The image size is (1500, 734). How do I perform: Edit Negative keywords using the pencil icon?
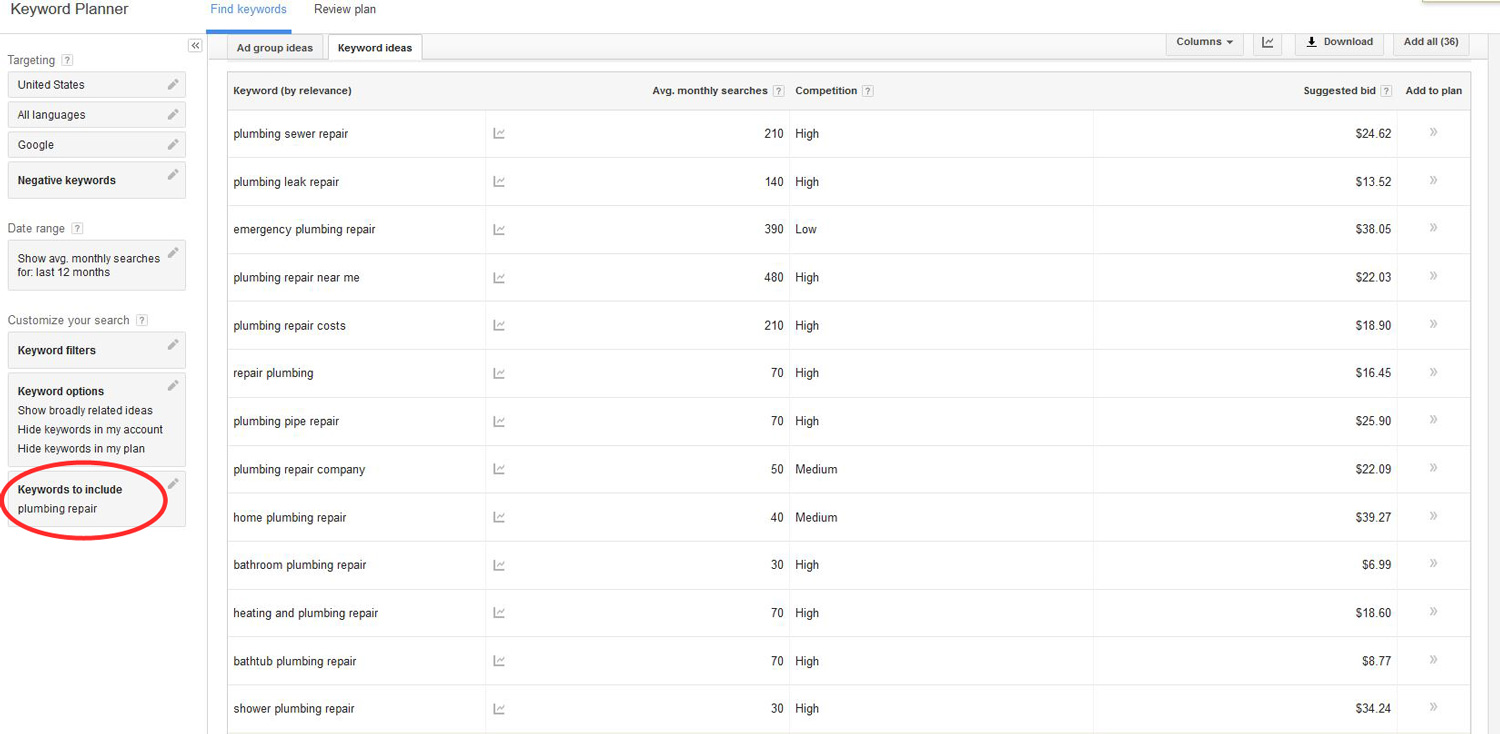click(171, 177)
